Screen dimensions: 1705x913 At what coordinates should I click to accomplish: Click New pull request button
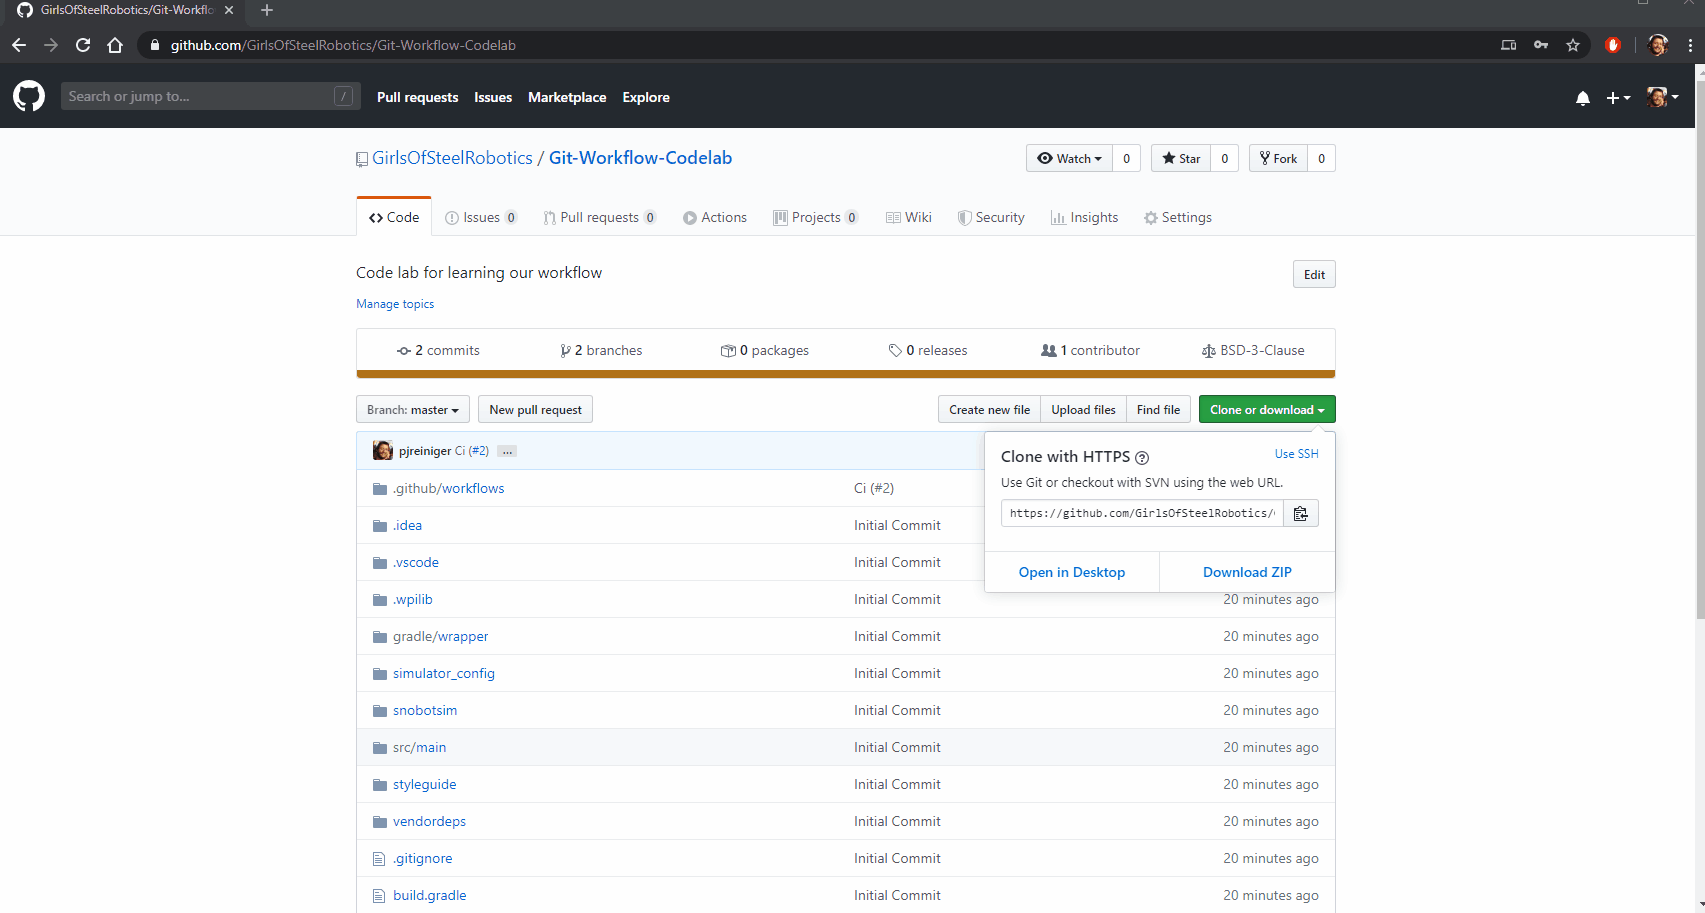[535, 409]
